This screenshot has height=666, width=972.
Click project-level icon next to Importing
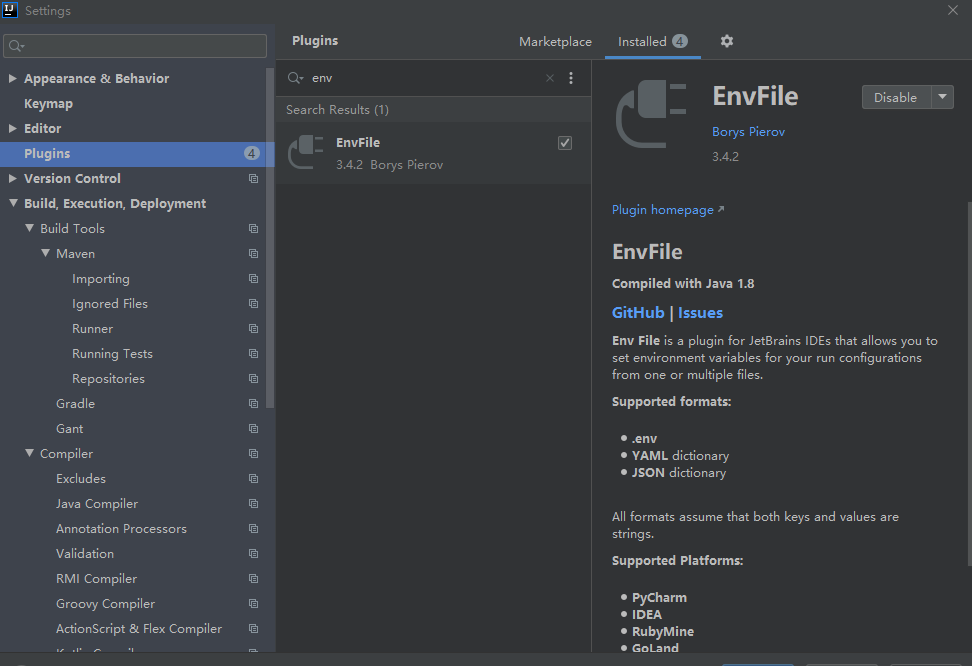coord(254,278)
